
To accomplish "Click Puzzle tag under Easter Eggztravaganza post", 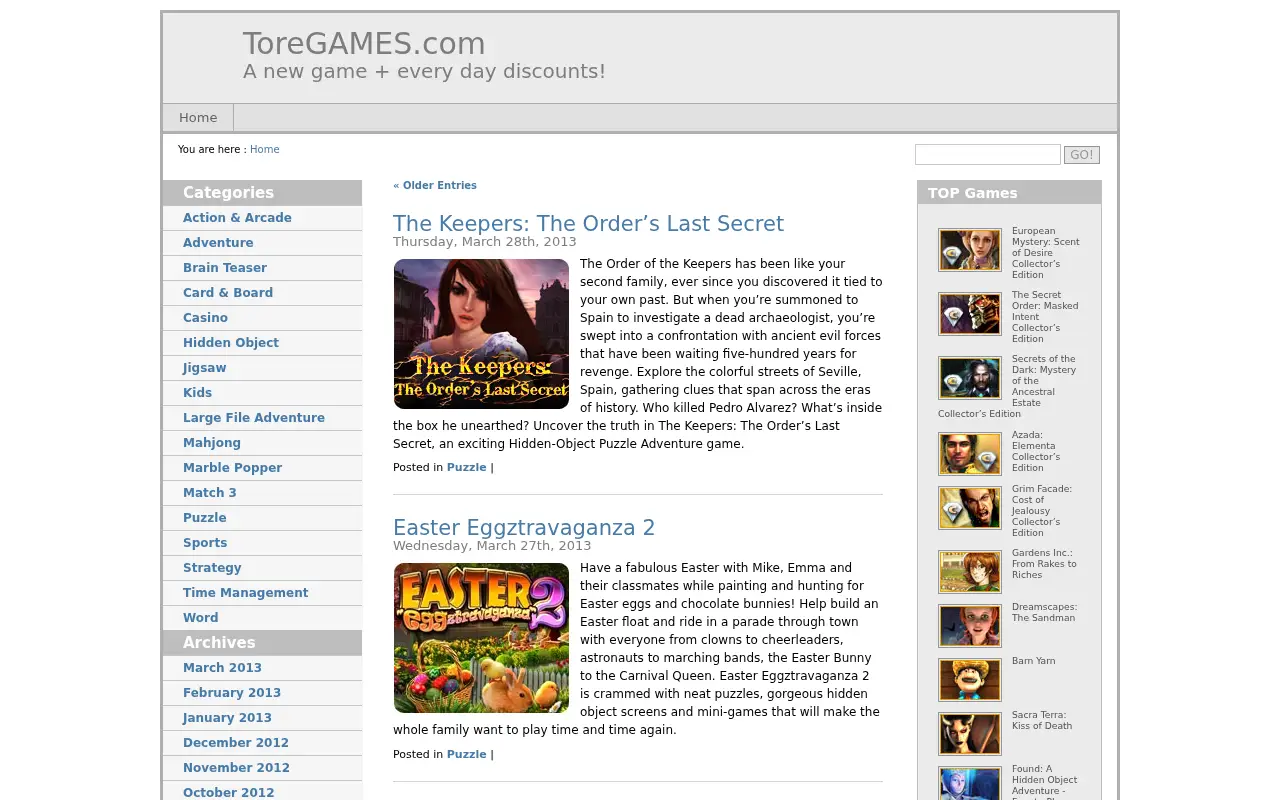I will (467, 754).
